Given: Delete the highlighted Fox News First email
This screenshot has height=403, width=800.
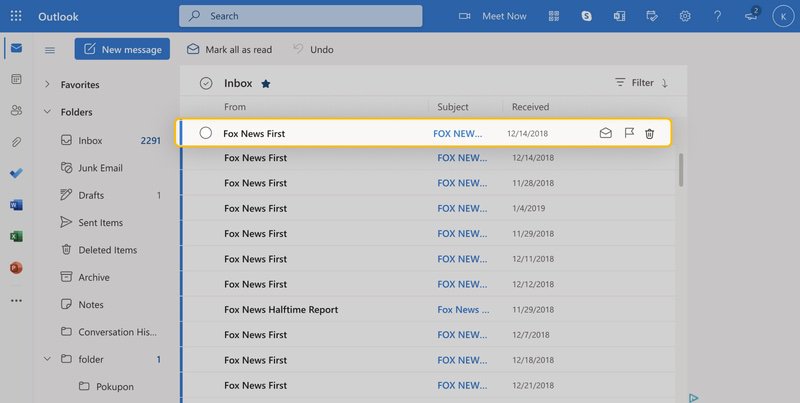Looking at the screenshot, I should click(649, 134).
